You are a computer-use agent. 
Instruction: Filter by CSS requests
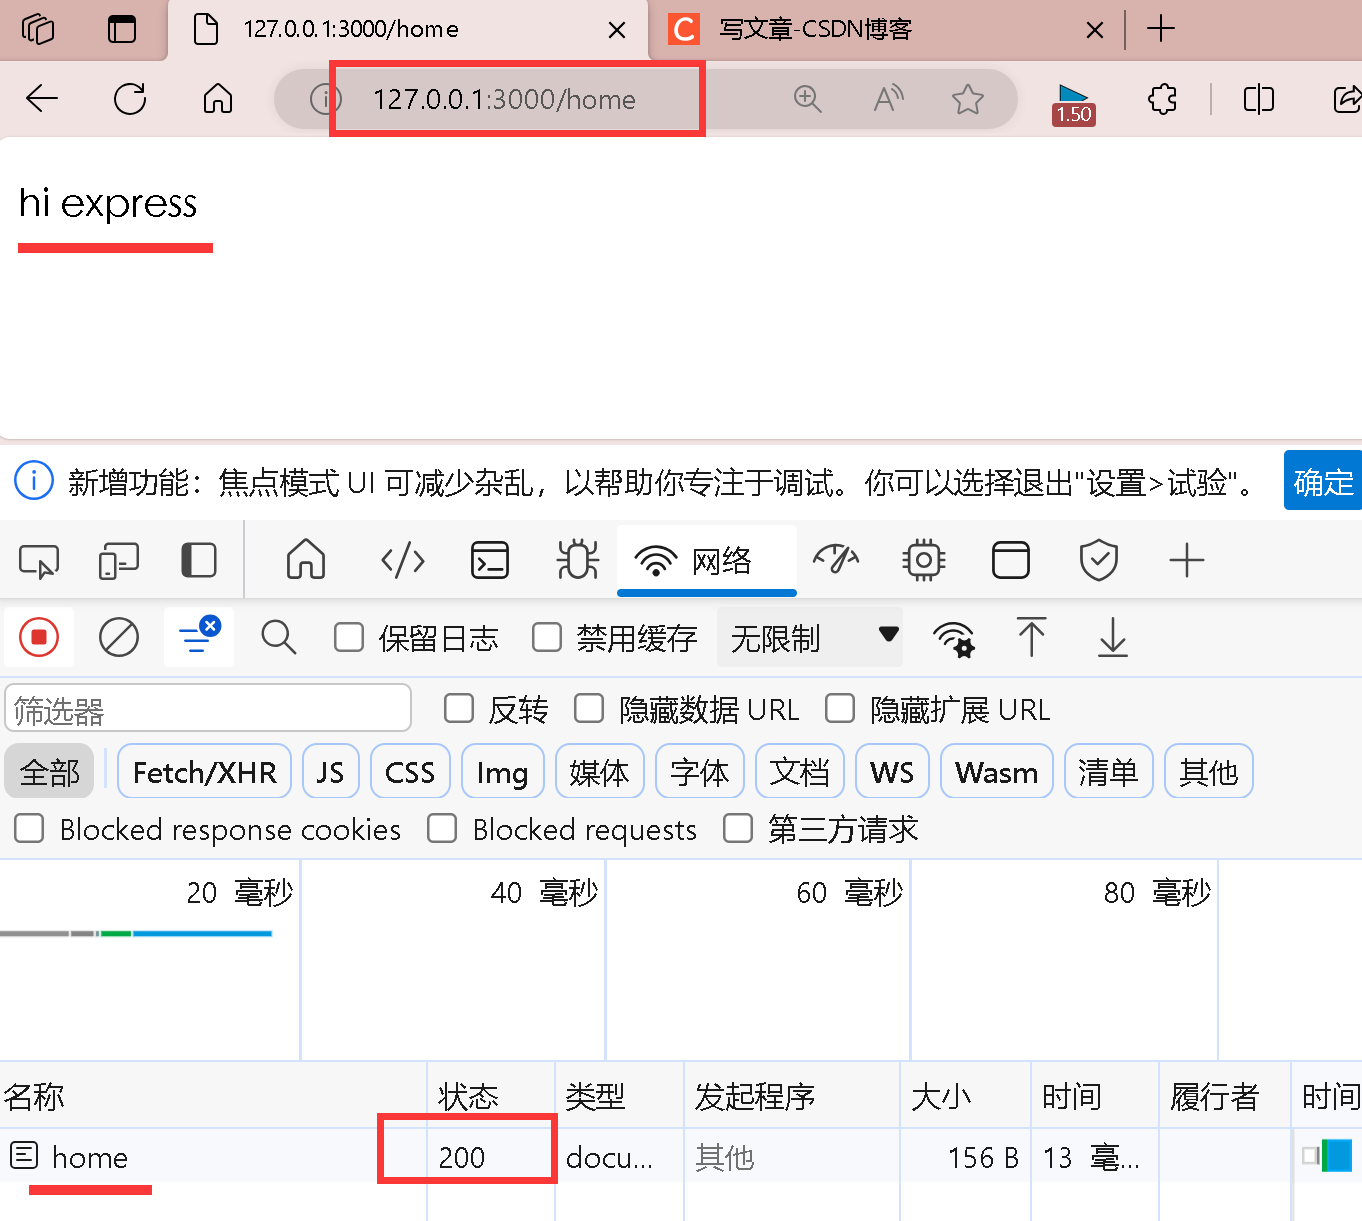coord(410,771)
